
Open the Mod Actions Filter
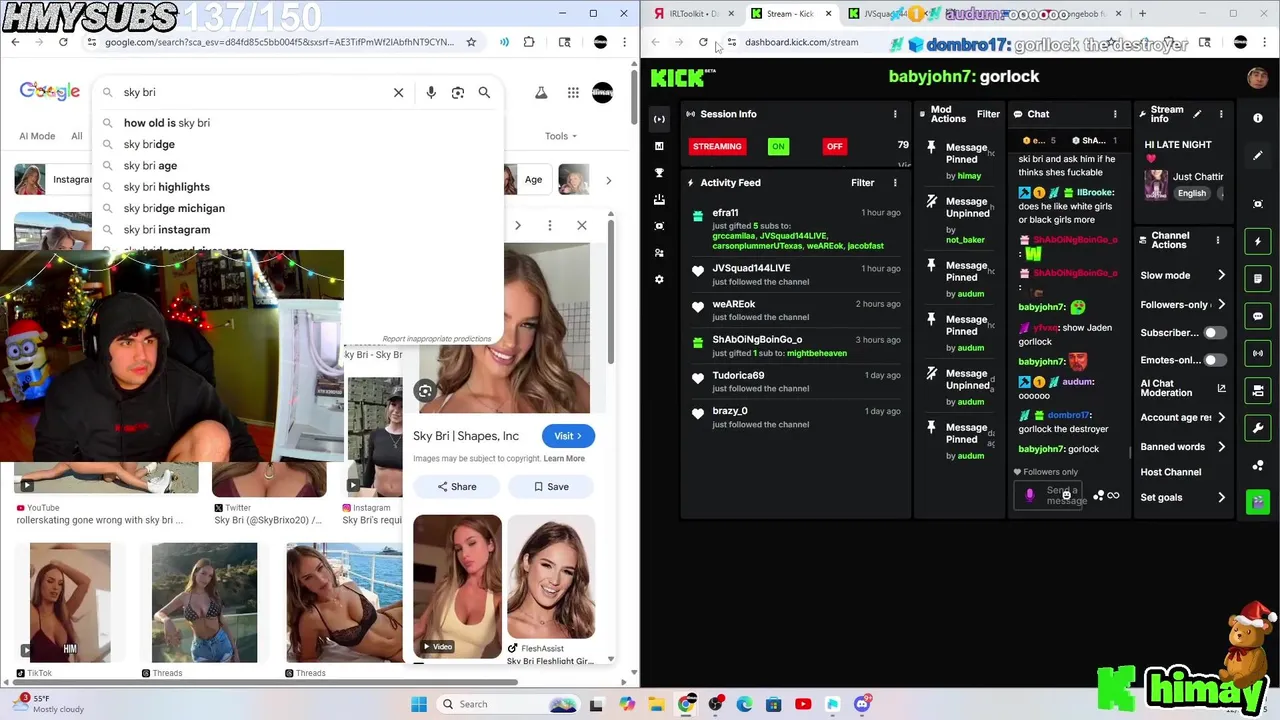pyautogui.click(x=988, y=114)
